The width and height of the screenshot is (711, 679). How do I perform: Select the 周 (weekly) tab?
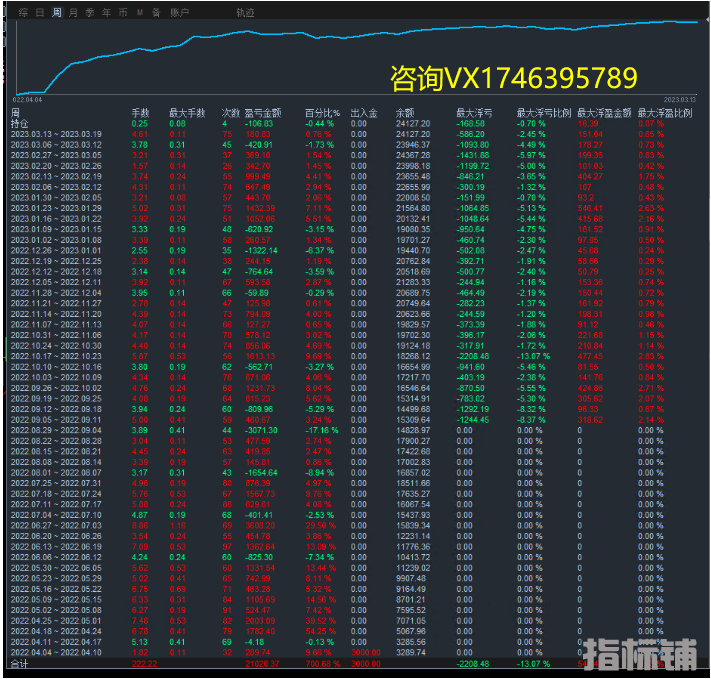click(57, 13)
